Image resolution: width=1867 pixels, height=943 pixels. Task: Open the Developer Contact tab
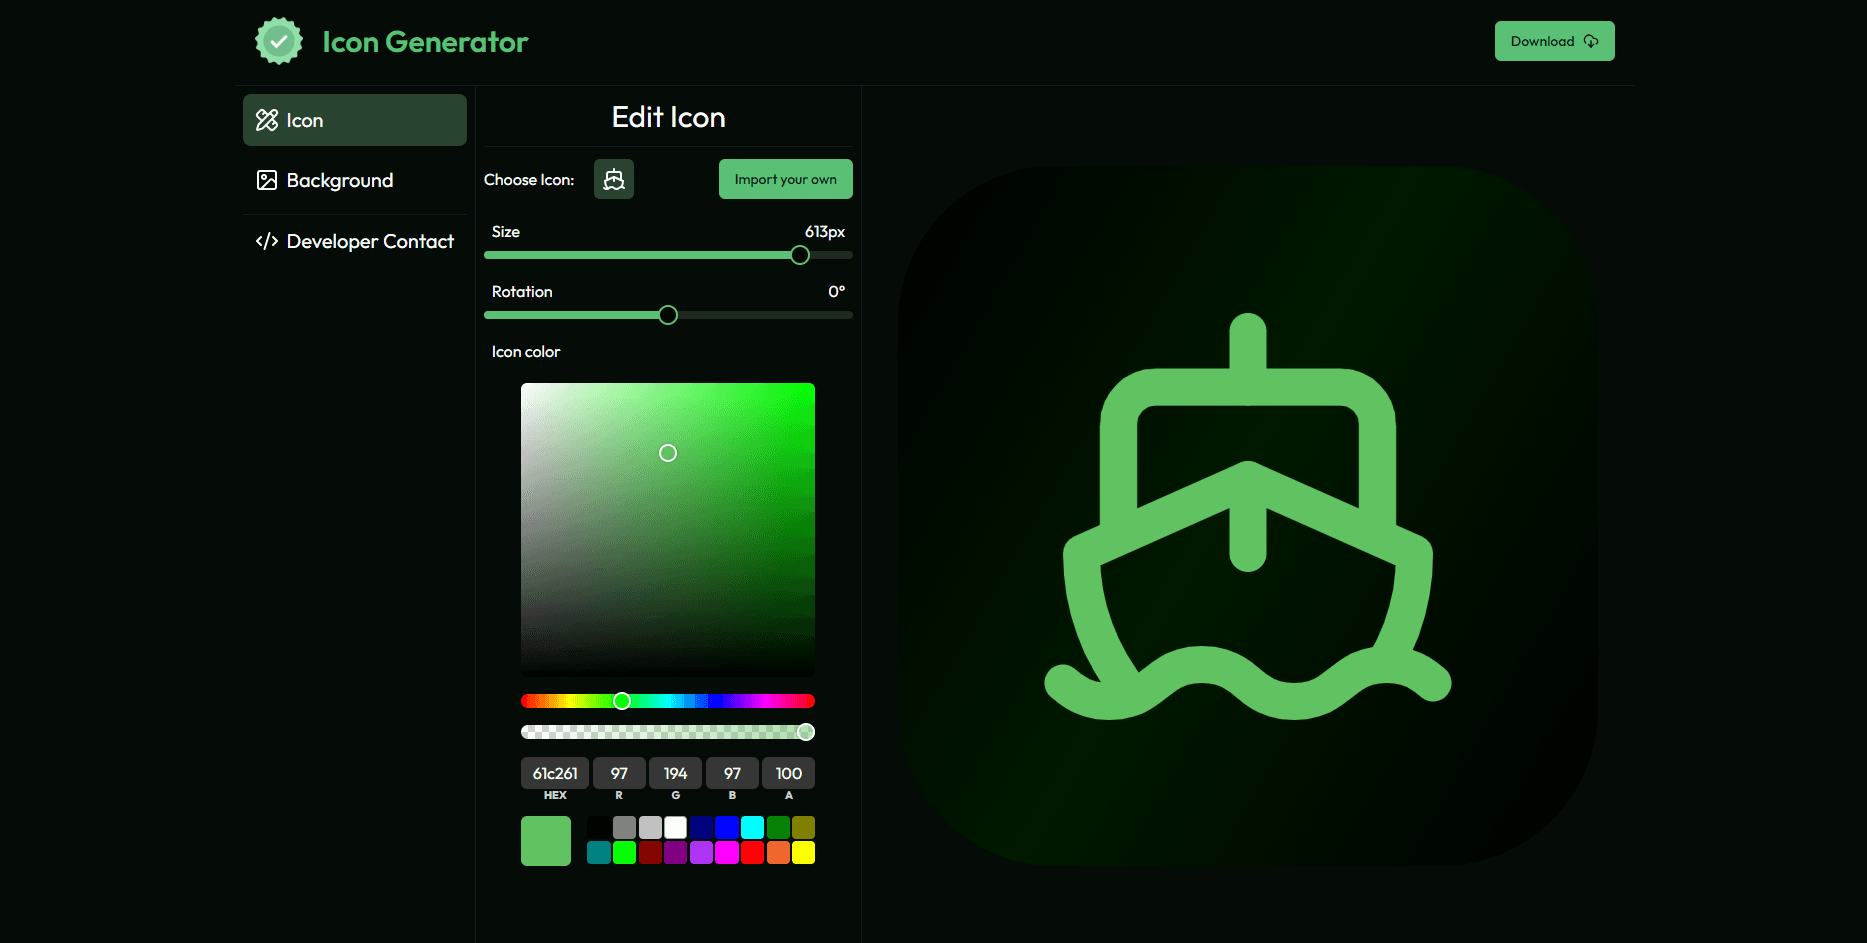(355, 241)
